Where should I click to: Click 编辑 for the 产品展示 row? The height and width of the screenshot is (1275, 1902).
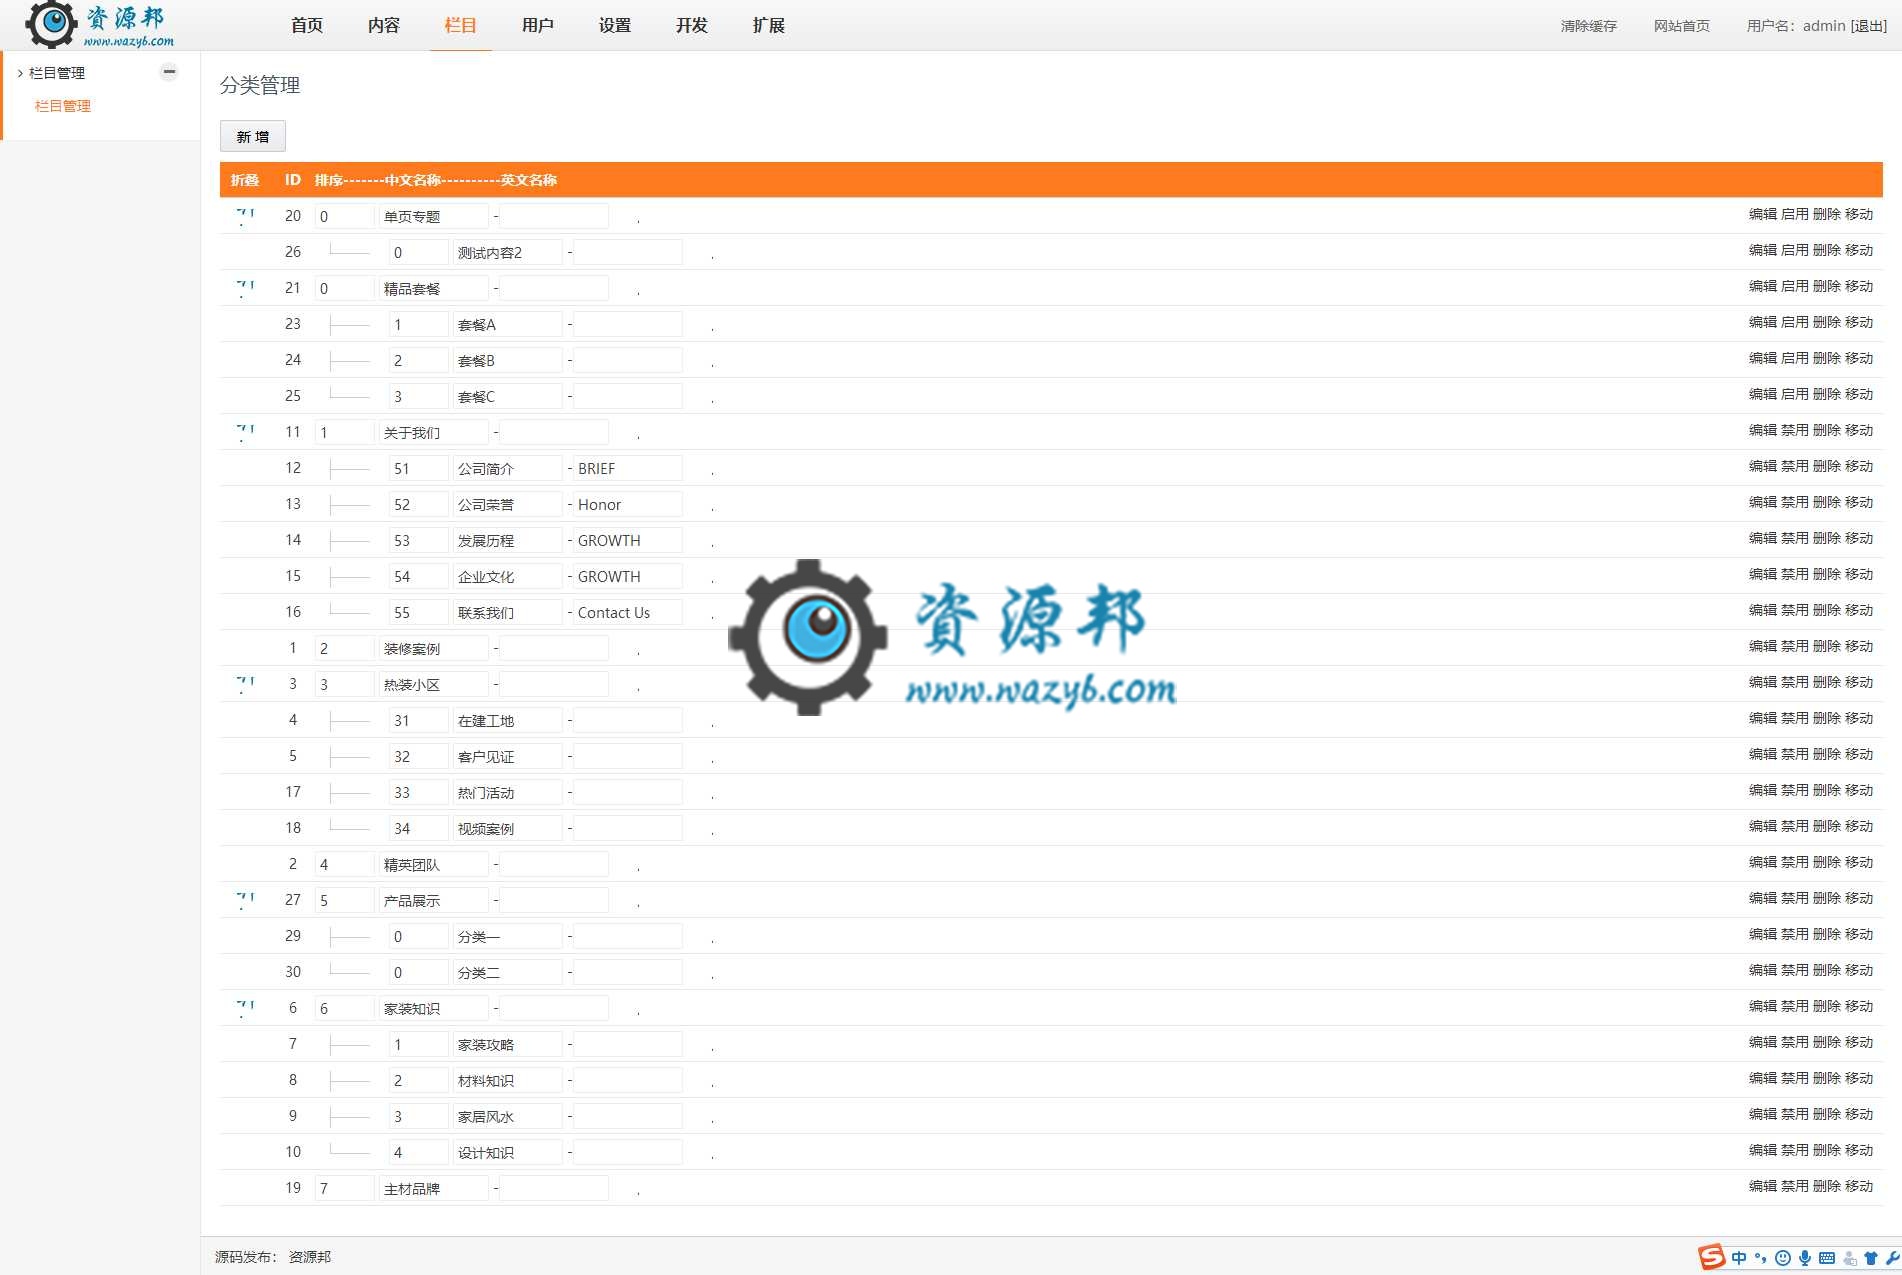pyautogui.click(x=1762, y=898)
